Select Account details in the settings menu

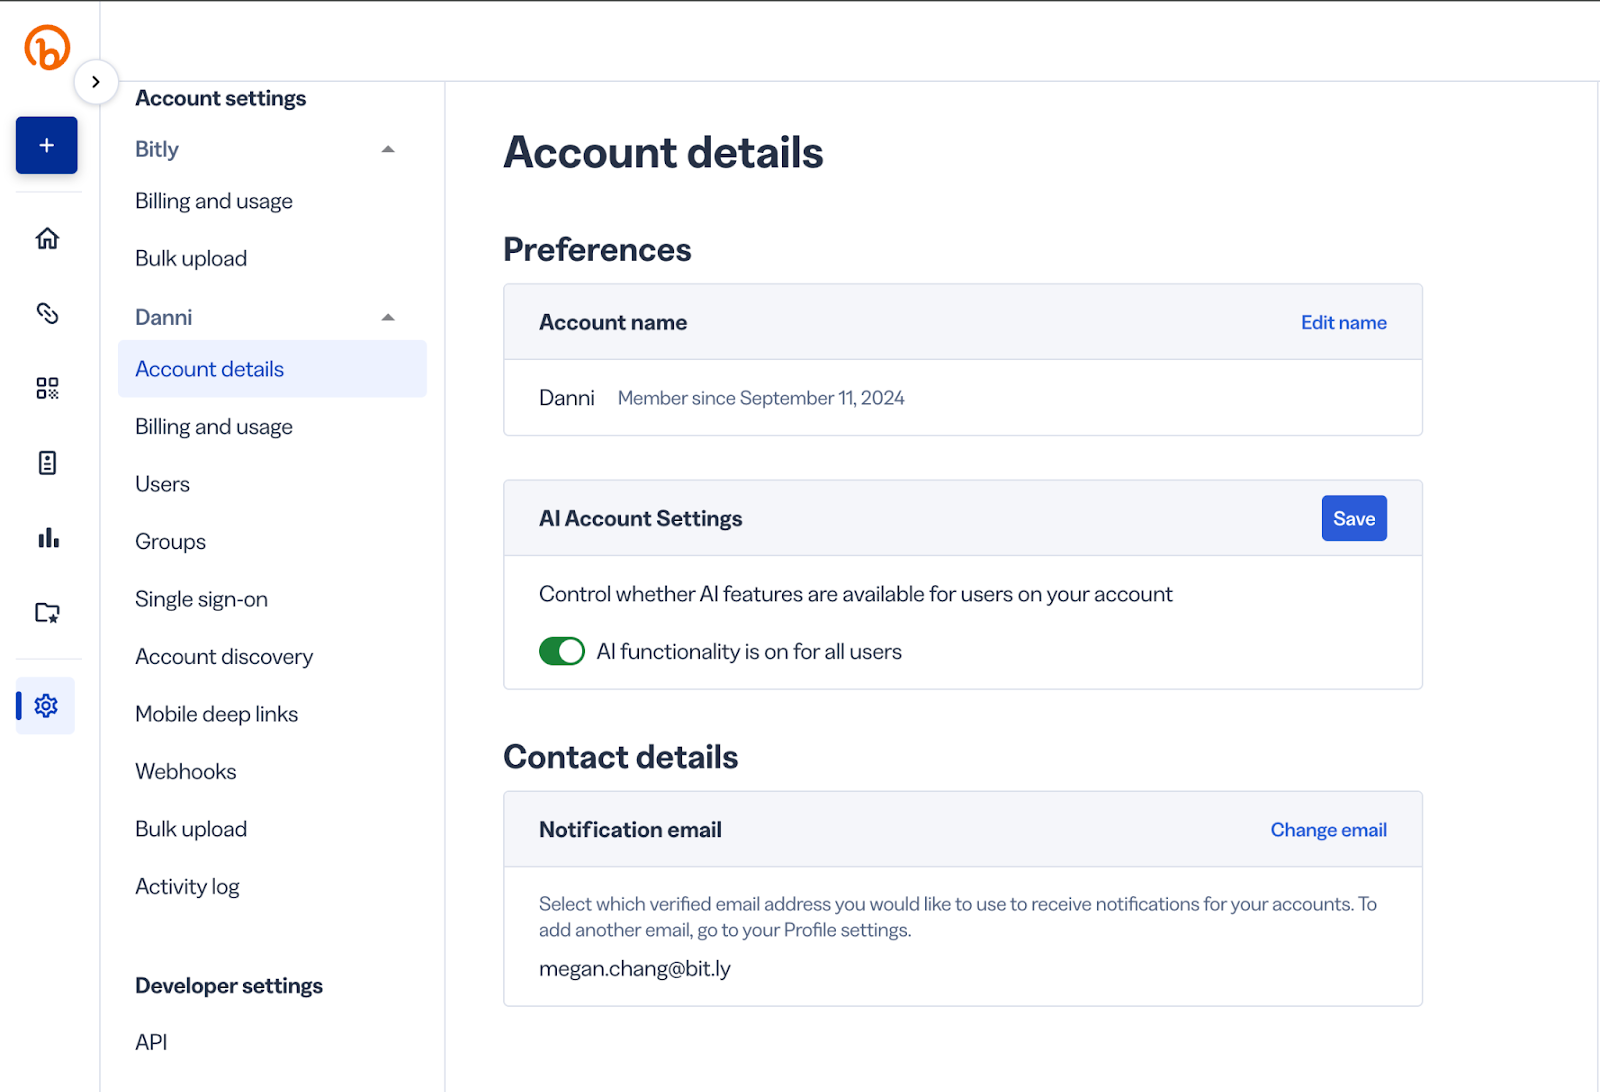click(x=272, y=369)
